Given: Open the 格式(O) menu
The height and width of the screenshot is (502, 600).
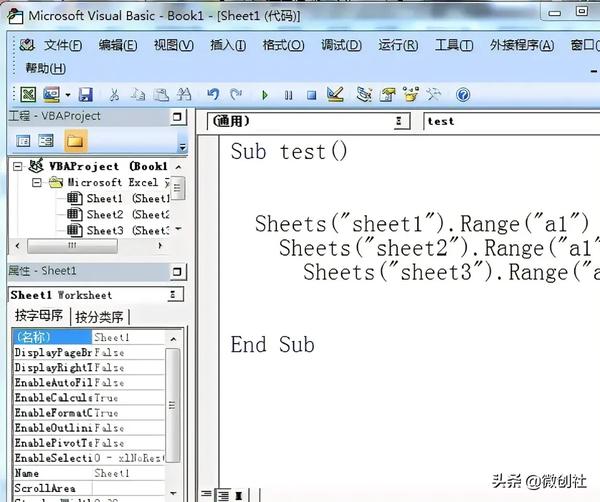Looking at the screenshot, I should 283,46.
